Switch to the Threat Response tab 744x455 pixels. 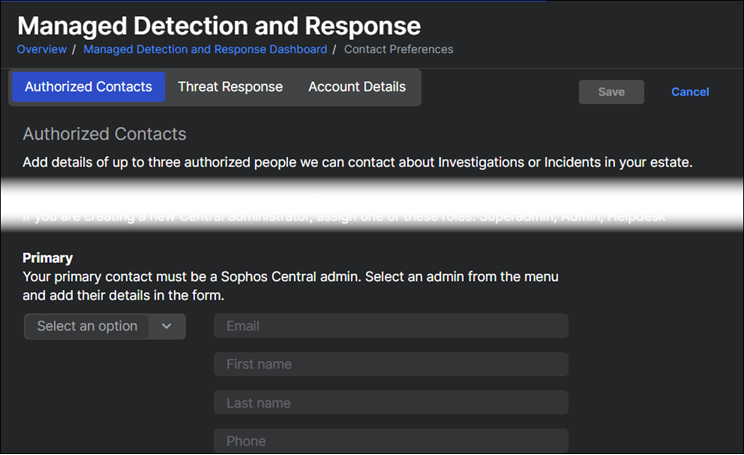(x=230, y=87)
